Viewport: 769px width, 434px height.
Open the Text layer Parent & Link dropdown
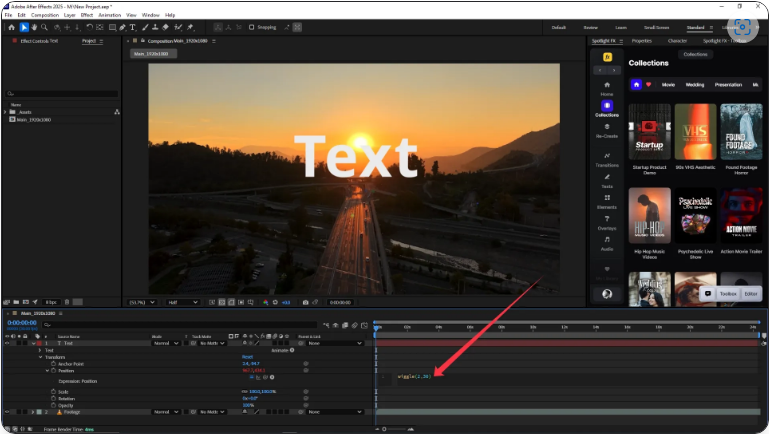(x=335, y=343)
